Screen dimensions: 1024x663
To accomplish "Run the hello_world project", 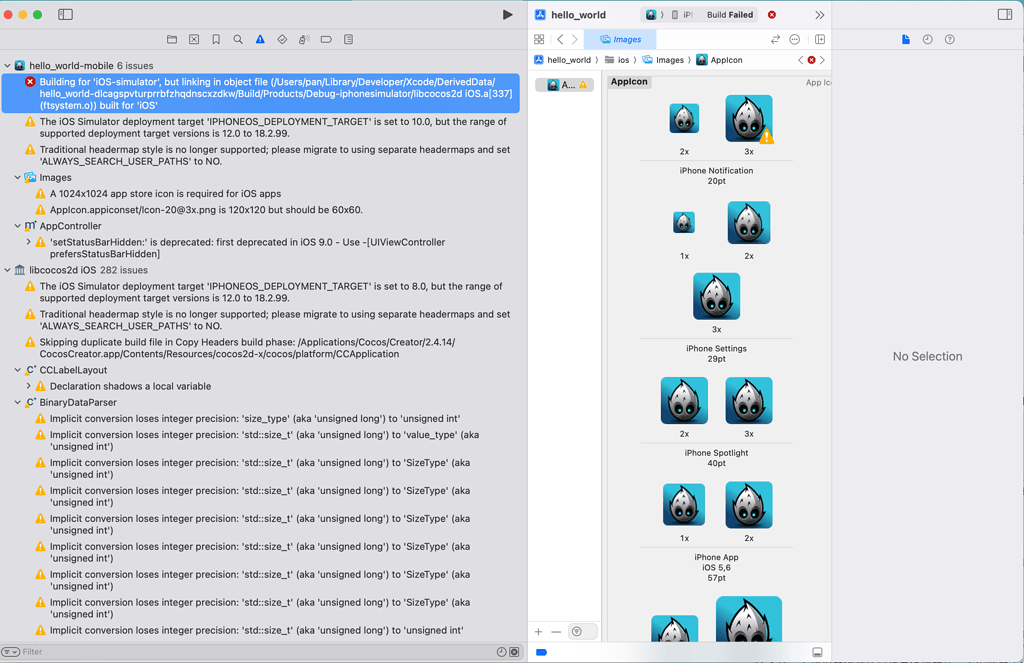I will 507,14.
